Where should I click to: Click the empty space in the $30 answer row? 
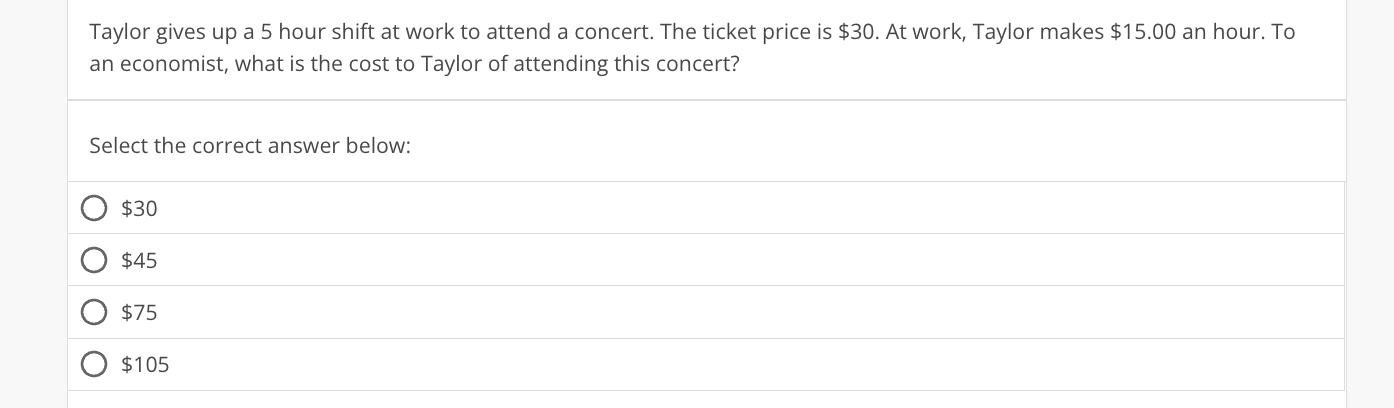tap(700, 208)
